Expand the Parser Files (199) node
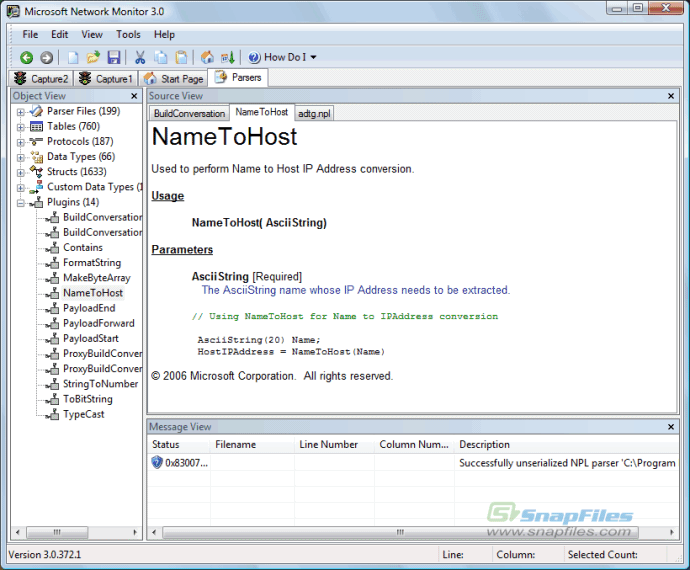 pos(21,112)
